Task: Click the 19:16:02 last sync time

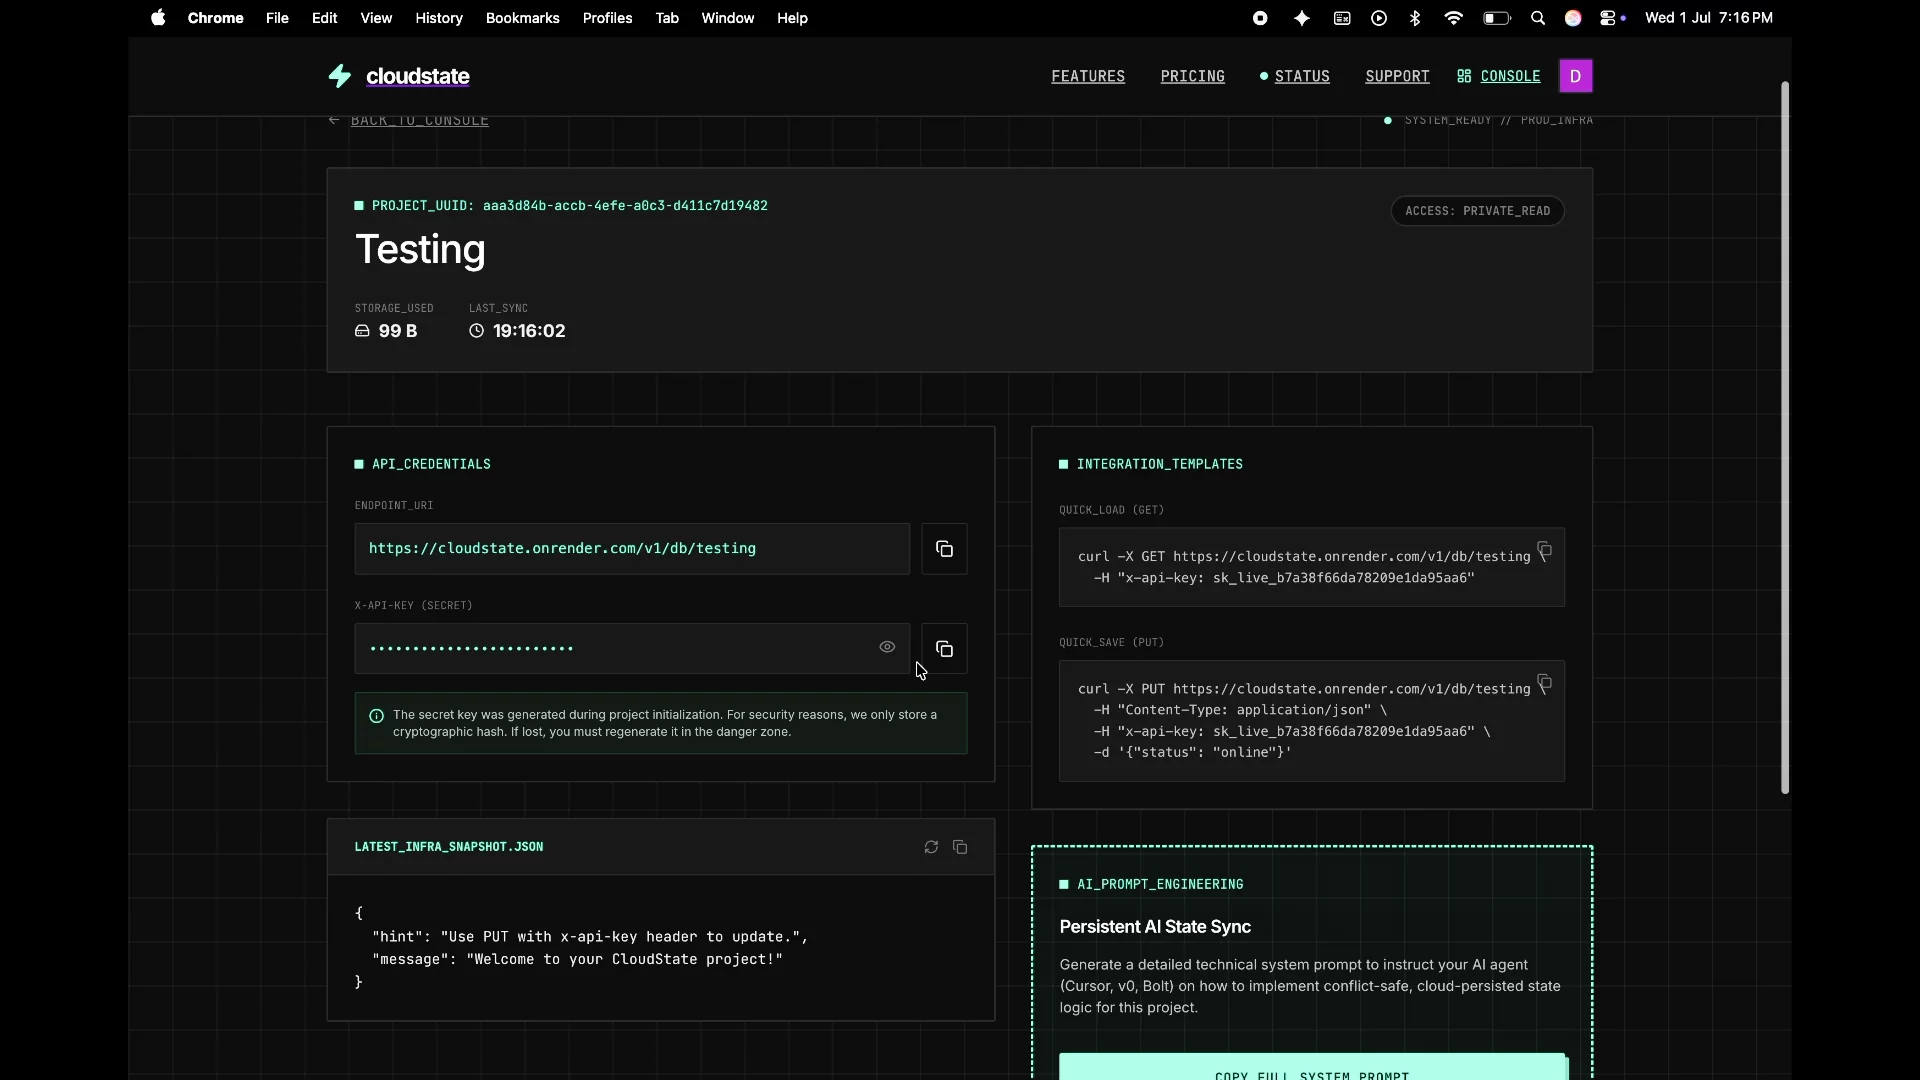Action: point(529,331)
